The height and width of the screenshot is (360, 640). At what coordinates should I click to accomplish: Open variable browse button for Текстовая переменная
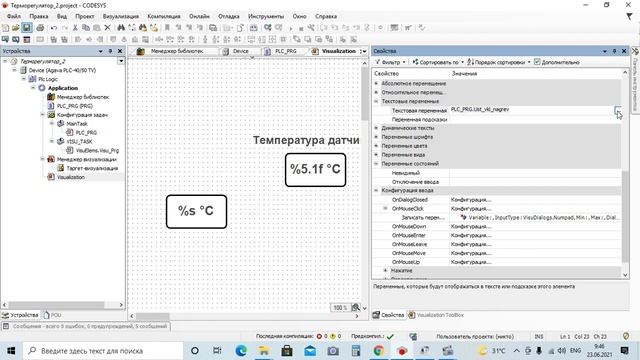click(618, 110)
